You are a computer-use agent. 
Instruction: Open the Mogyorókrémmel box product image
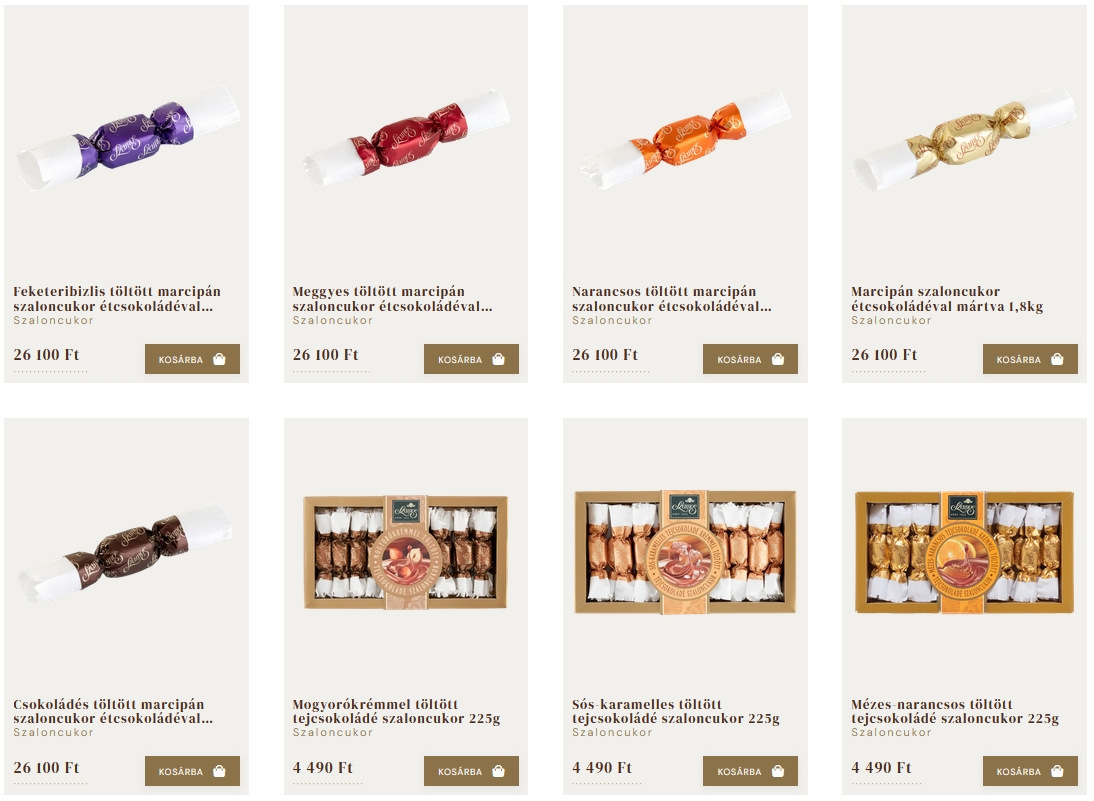point(405,552)
